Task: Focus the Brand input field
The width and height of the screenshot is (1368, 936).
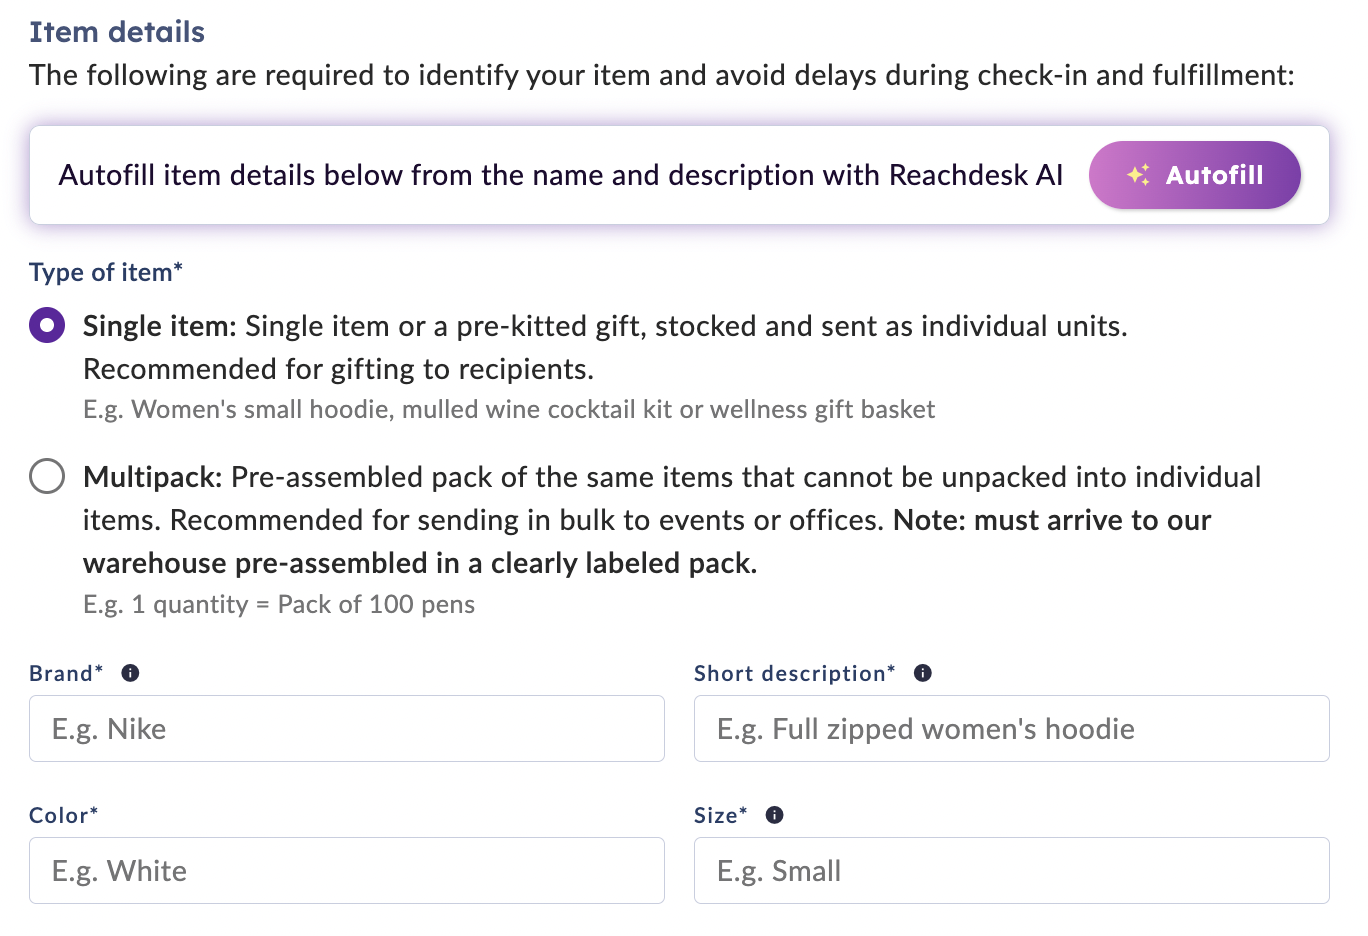Action: click(347, 729)
